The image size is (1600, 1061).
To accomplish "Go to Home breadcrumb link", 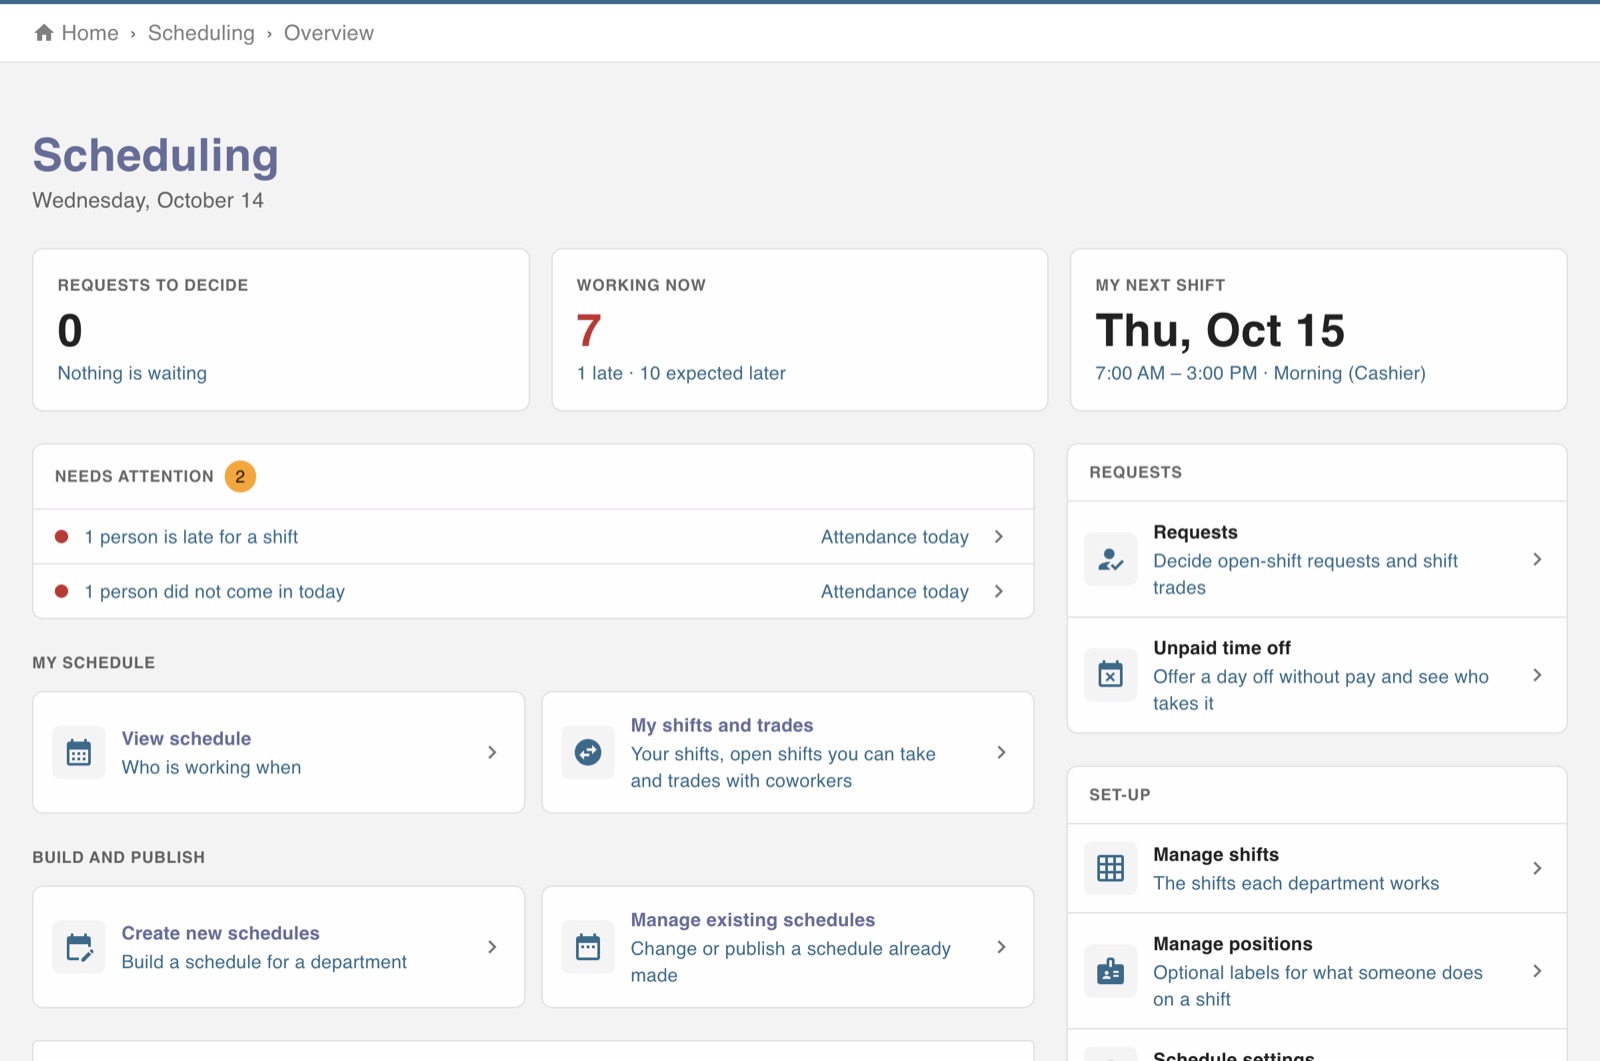I will (90, 33).
